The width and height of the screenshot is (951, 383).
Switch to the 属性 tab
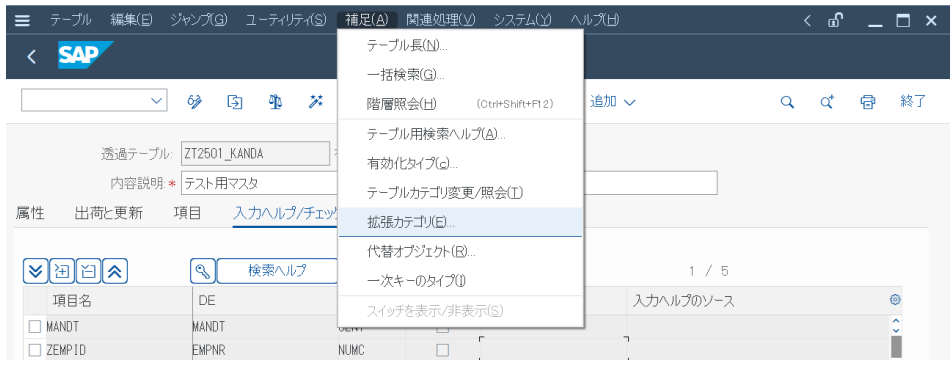[x=30, y=213]
